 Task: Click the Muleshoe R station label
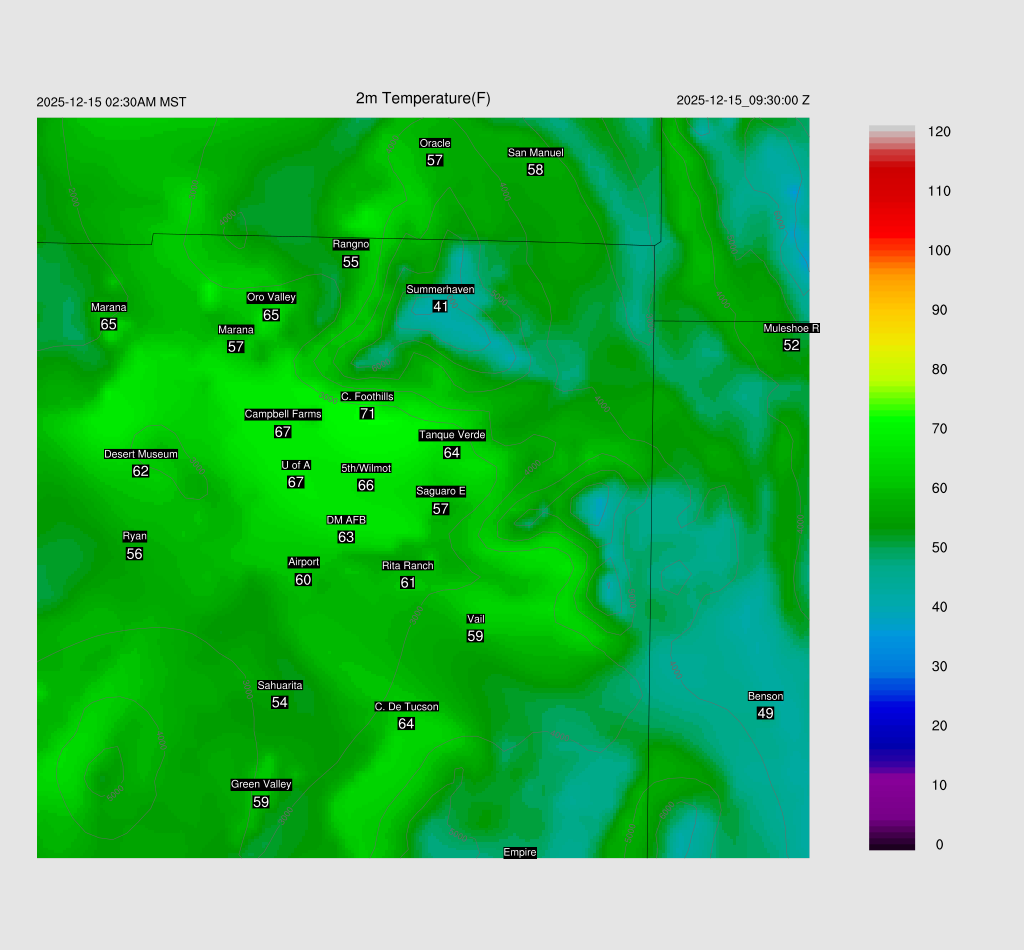(x=791, y=328)
